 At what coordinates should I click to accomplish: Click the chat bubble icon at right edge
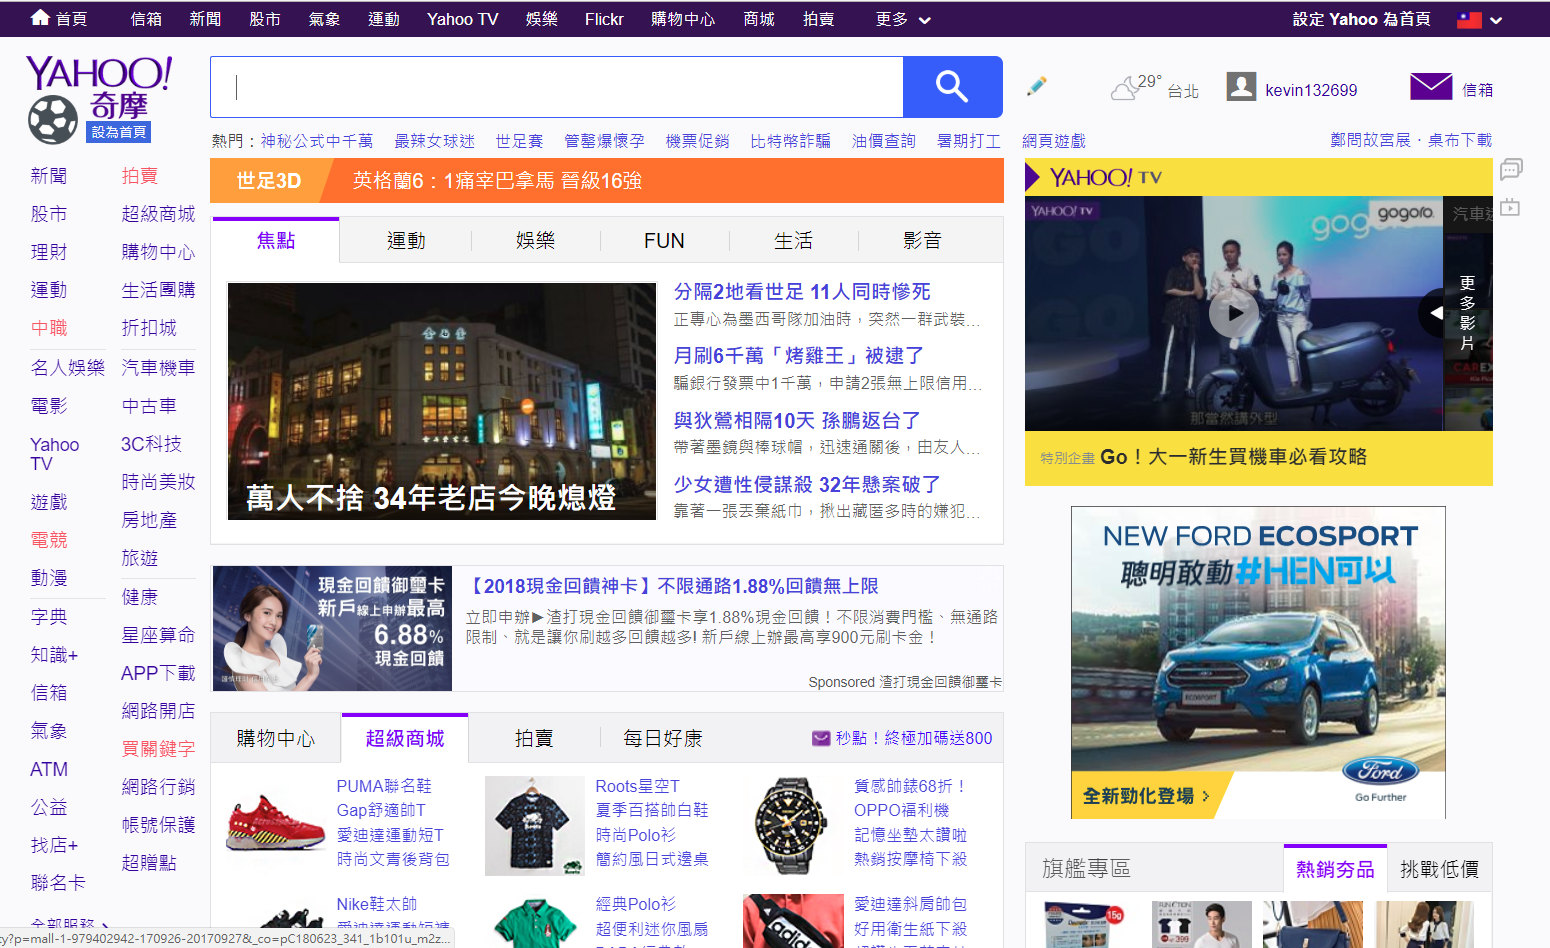(x=1511, y=169)
